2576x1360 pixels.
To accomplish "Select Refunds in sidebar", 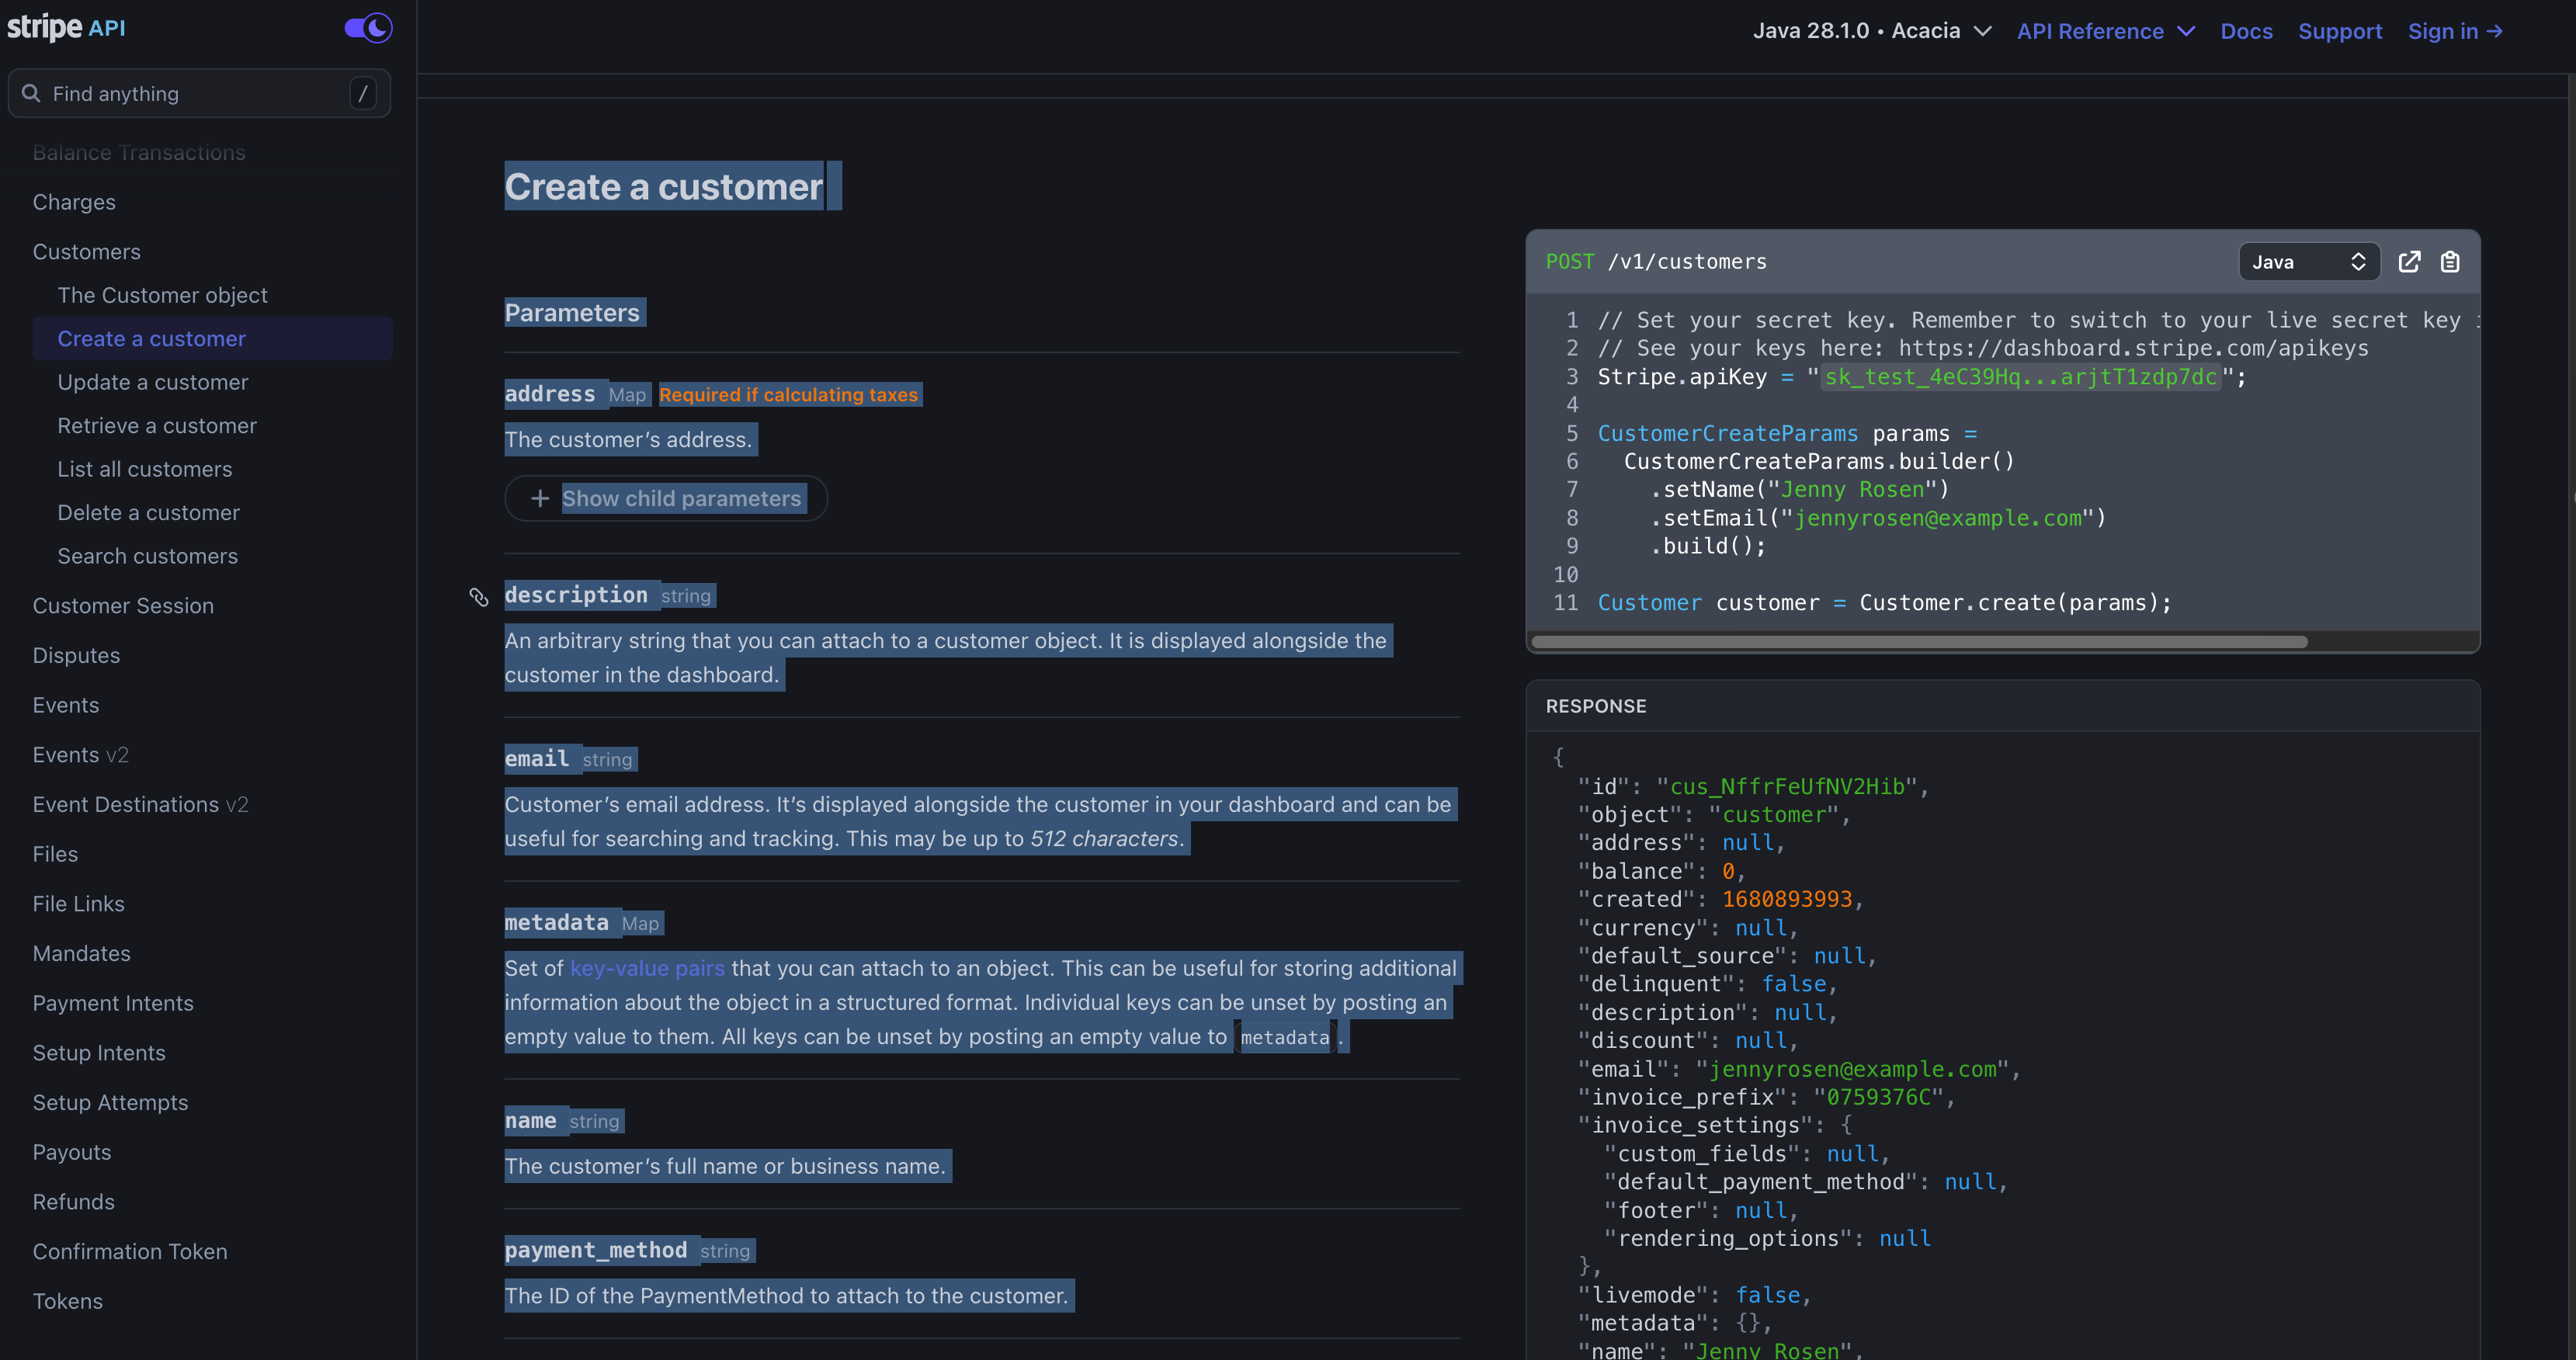I will point(73,1202).
